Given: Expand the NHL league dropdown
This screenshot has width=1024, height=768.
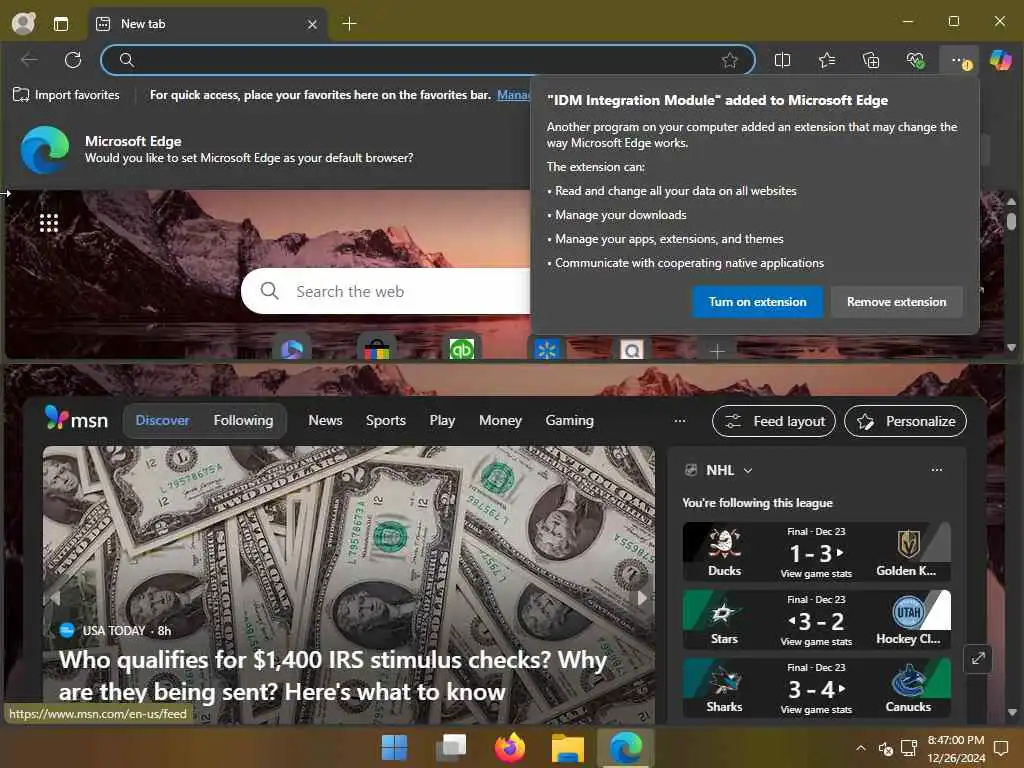Looking at the screenshot, I should [748, 470].
